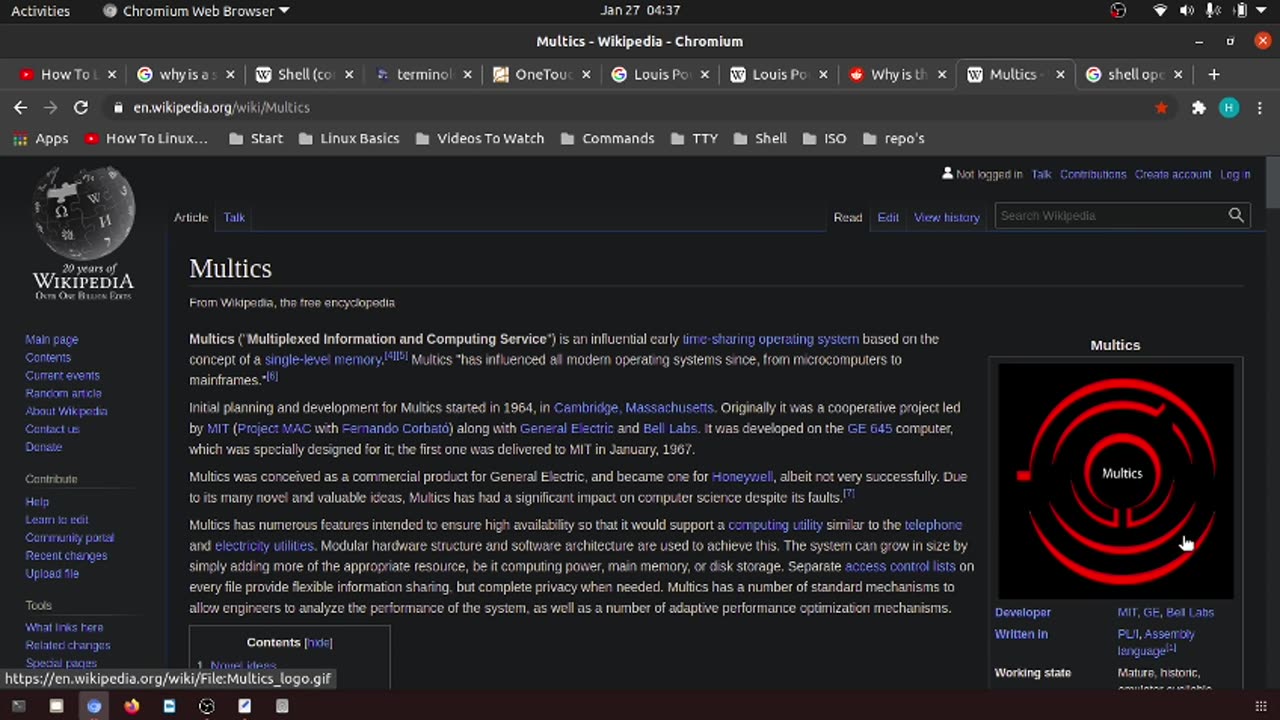
Task: Open the article Talk tab
Action: point(234,217)
